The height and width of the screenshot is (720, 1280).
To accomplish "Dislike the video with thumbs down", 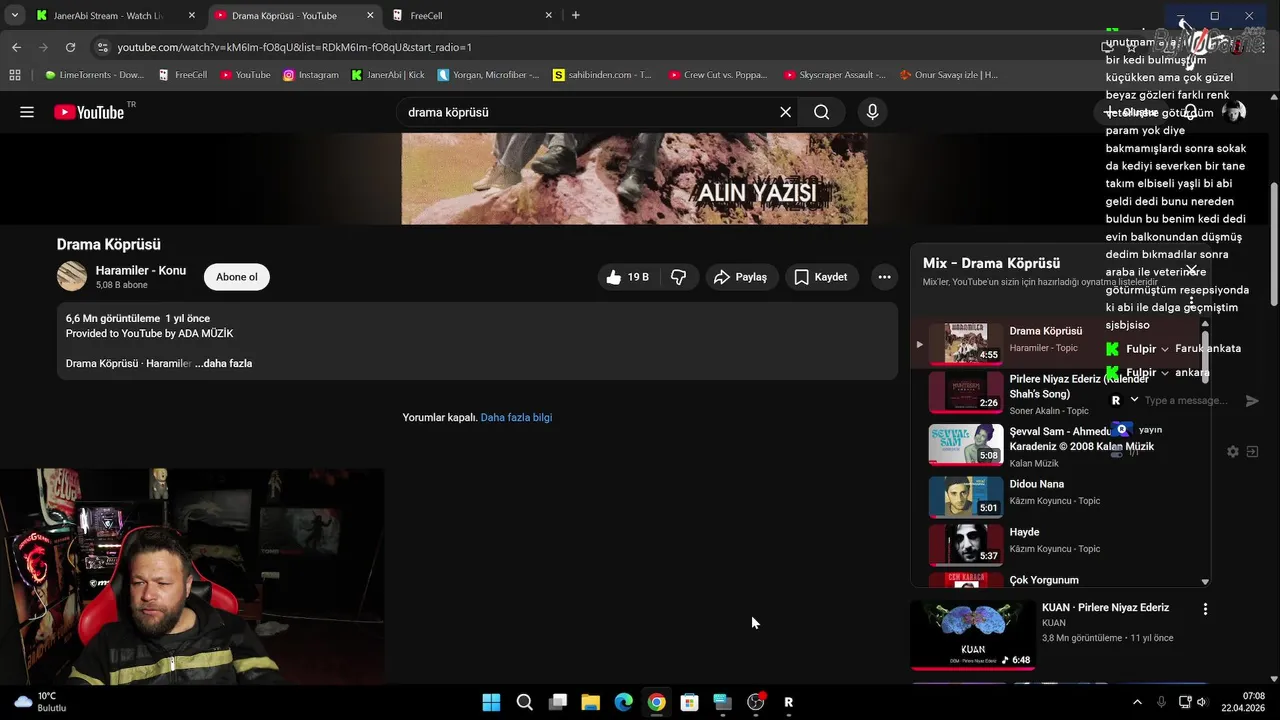I will click(678, 277).
